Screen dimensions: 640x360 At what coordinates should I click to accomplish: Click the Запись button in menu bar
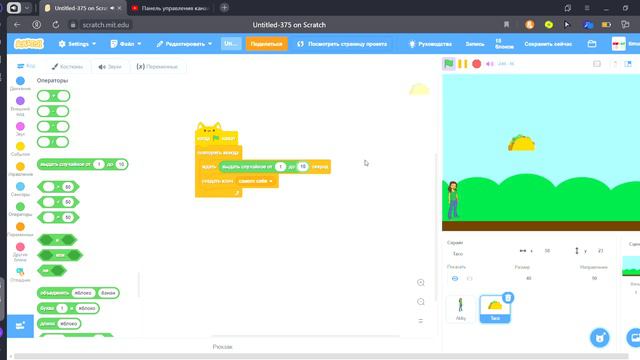tap(475, 44)
